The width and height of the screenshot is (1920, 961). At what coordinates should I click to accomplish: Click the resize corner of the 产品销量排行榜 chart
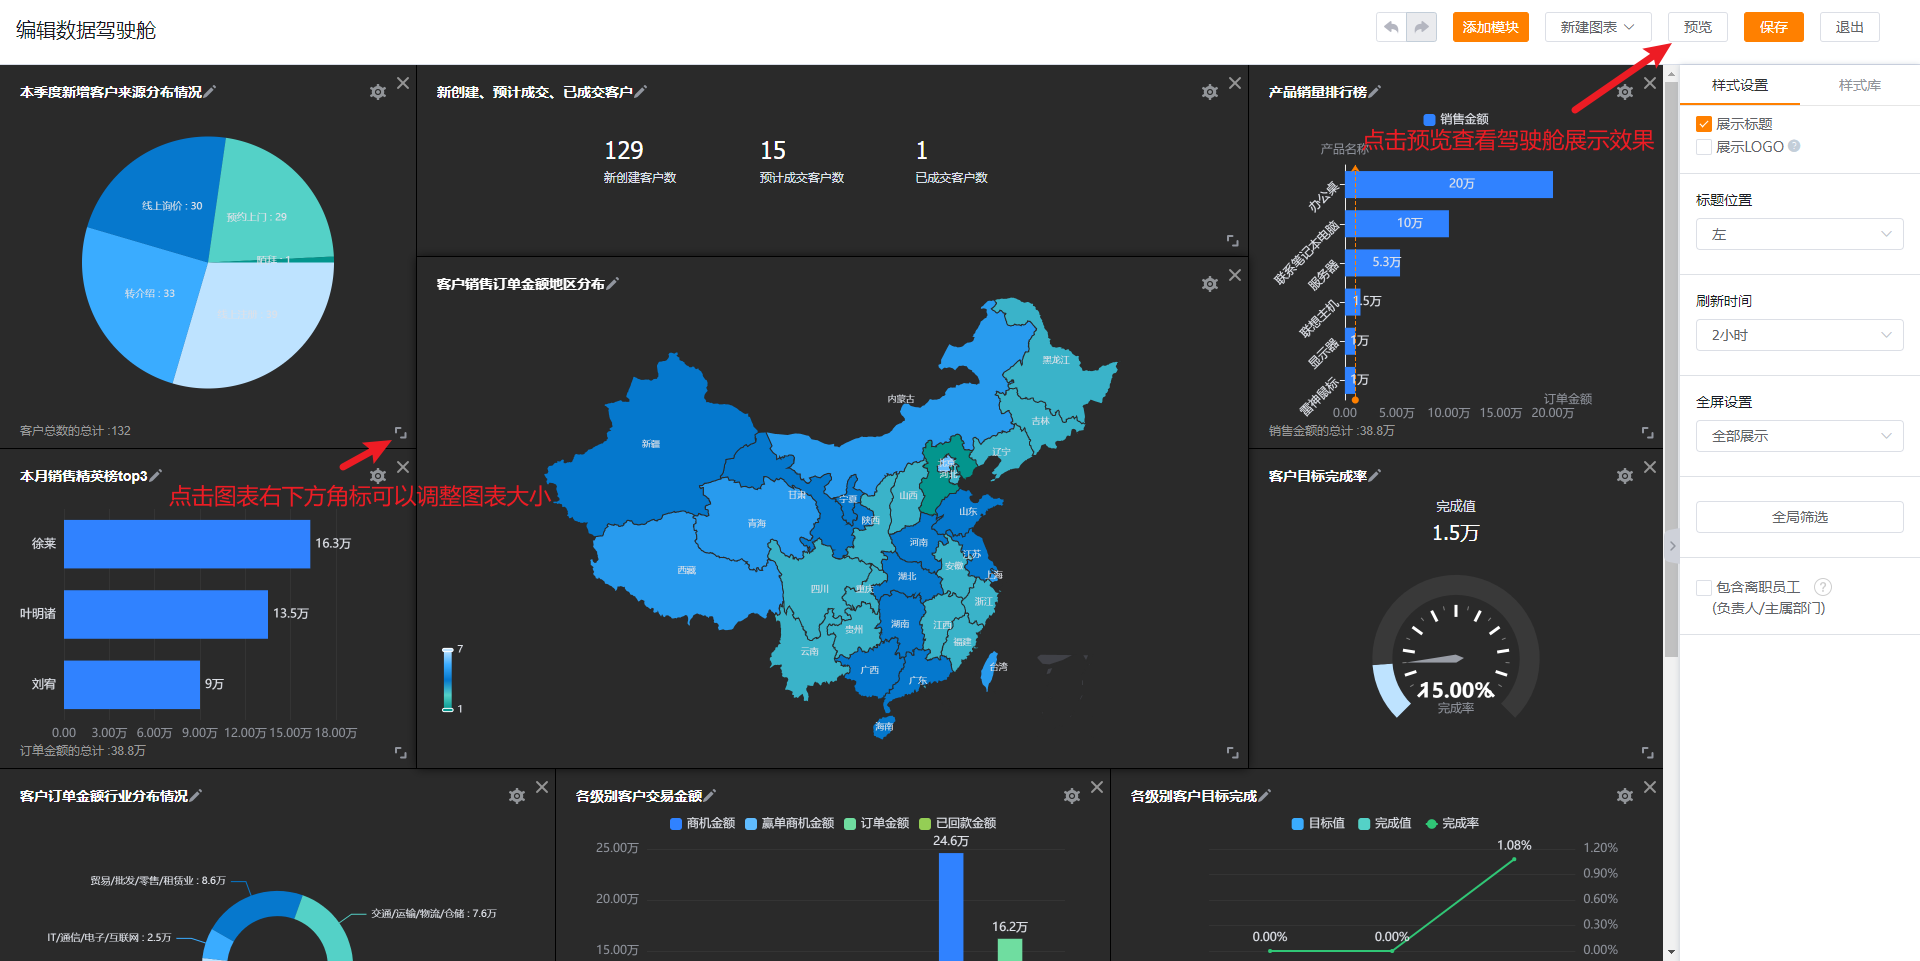(1647, 433)
